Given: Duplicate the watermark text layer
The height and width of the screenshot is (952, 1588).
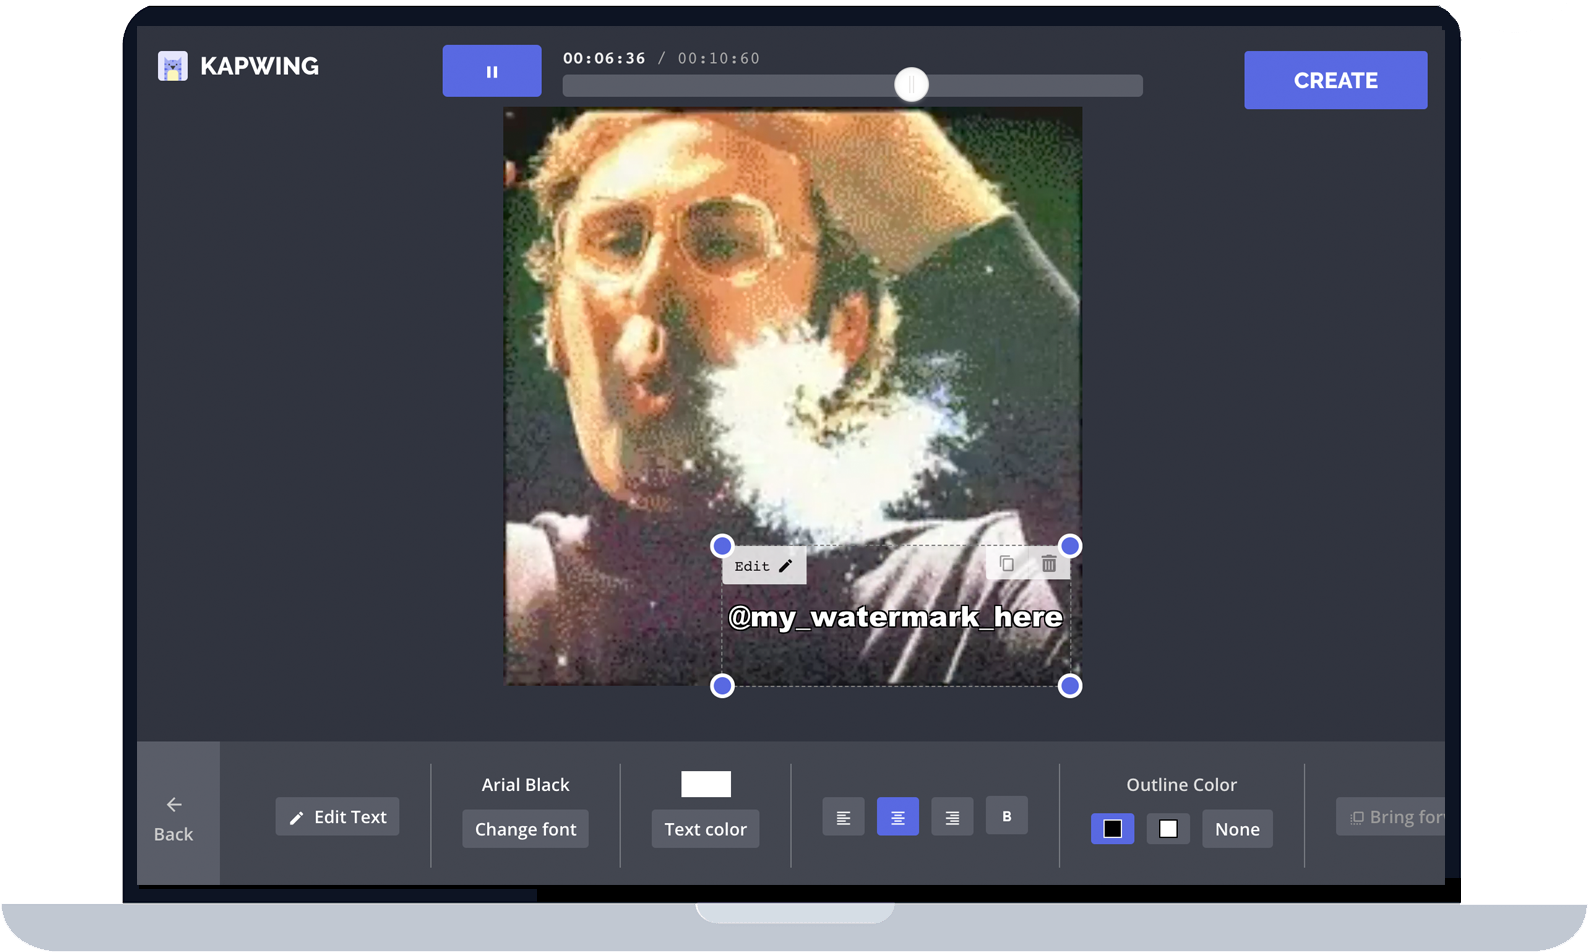Looking at the screenshot, I should (x=1007, y=564).
